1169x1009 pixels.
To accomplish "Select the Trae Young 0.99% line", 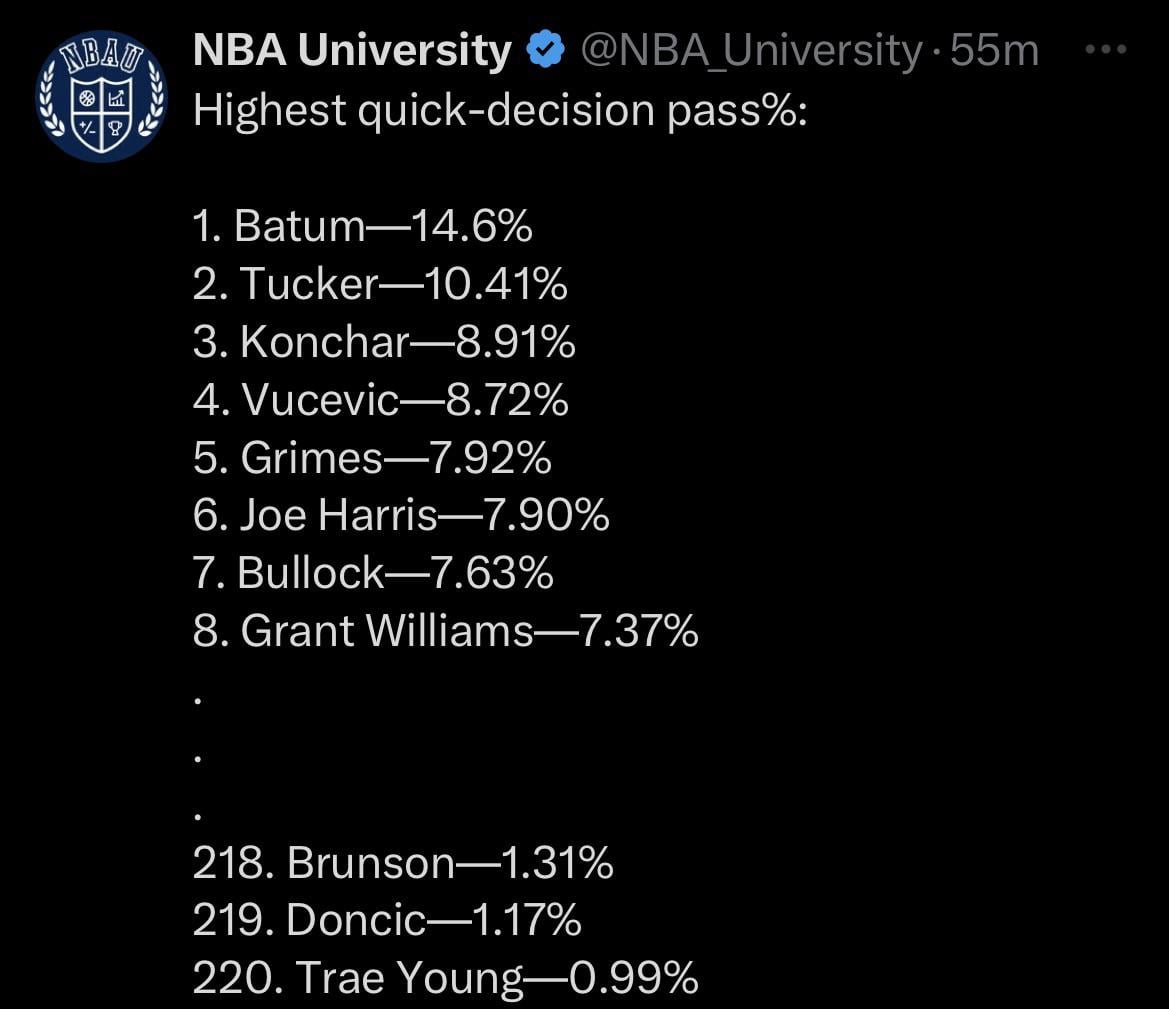I will (445, 978).
